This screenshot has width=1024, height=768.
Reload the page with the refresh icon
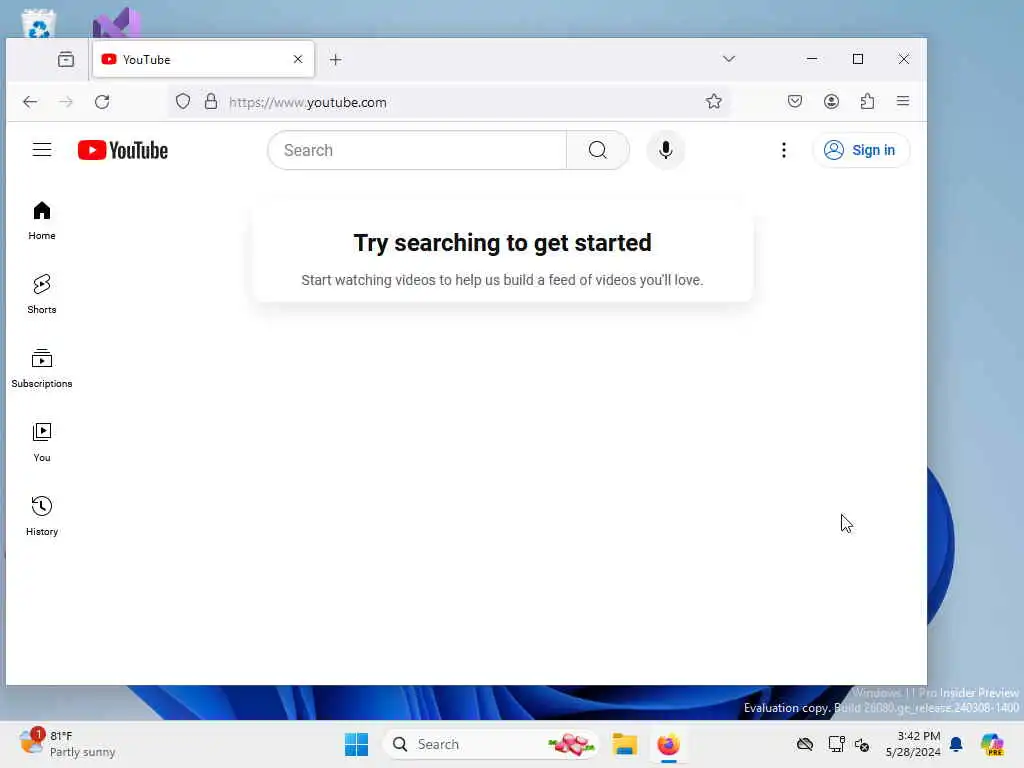pyautogui.click(x=102, y=102)
